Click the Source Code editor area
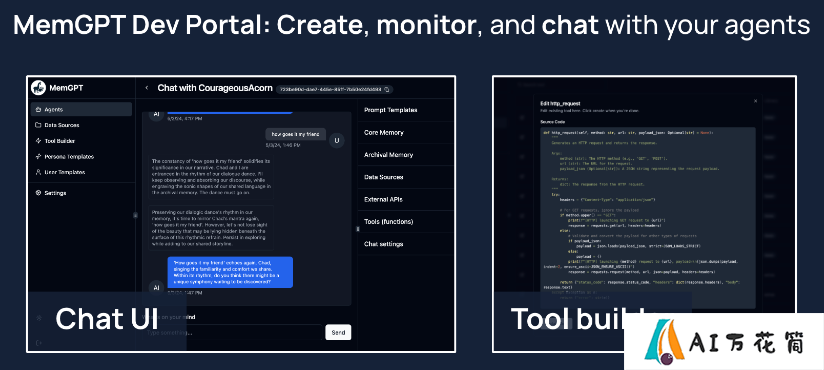 pos(648,218)
